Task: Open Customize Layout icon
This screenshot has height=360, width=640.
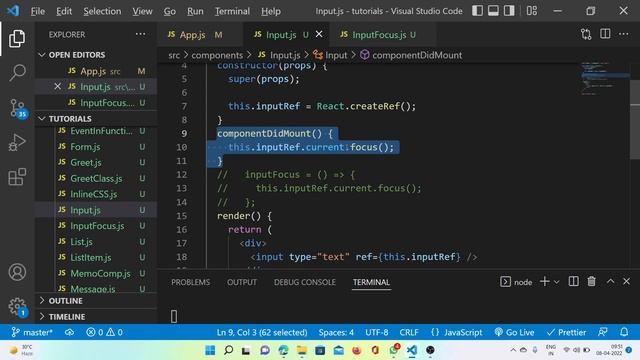Action: [x=532, y=11]
